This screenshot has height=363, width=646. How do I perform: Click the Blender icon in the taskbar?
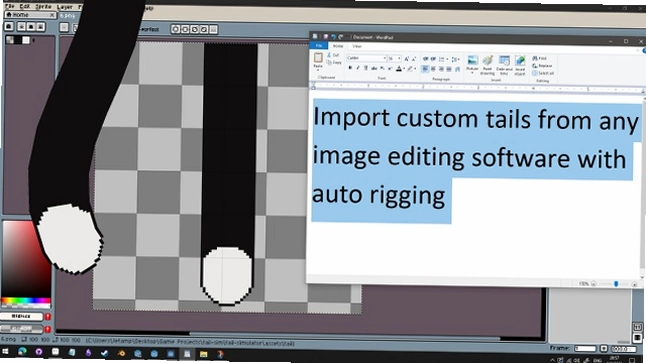(121, 353)
